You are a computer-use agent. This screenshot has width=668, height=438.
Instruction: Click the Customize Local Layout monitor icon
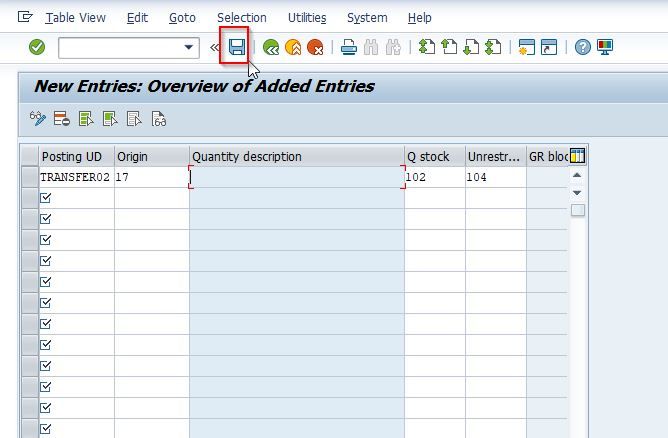pyautogui.click(x=605, y=47)
